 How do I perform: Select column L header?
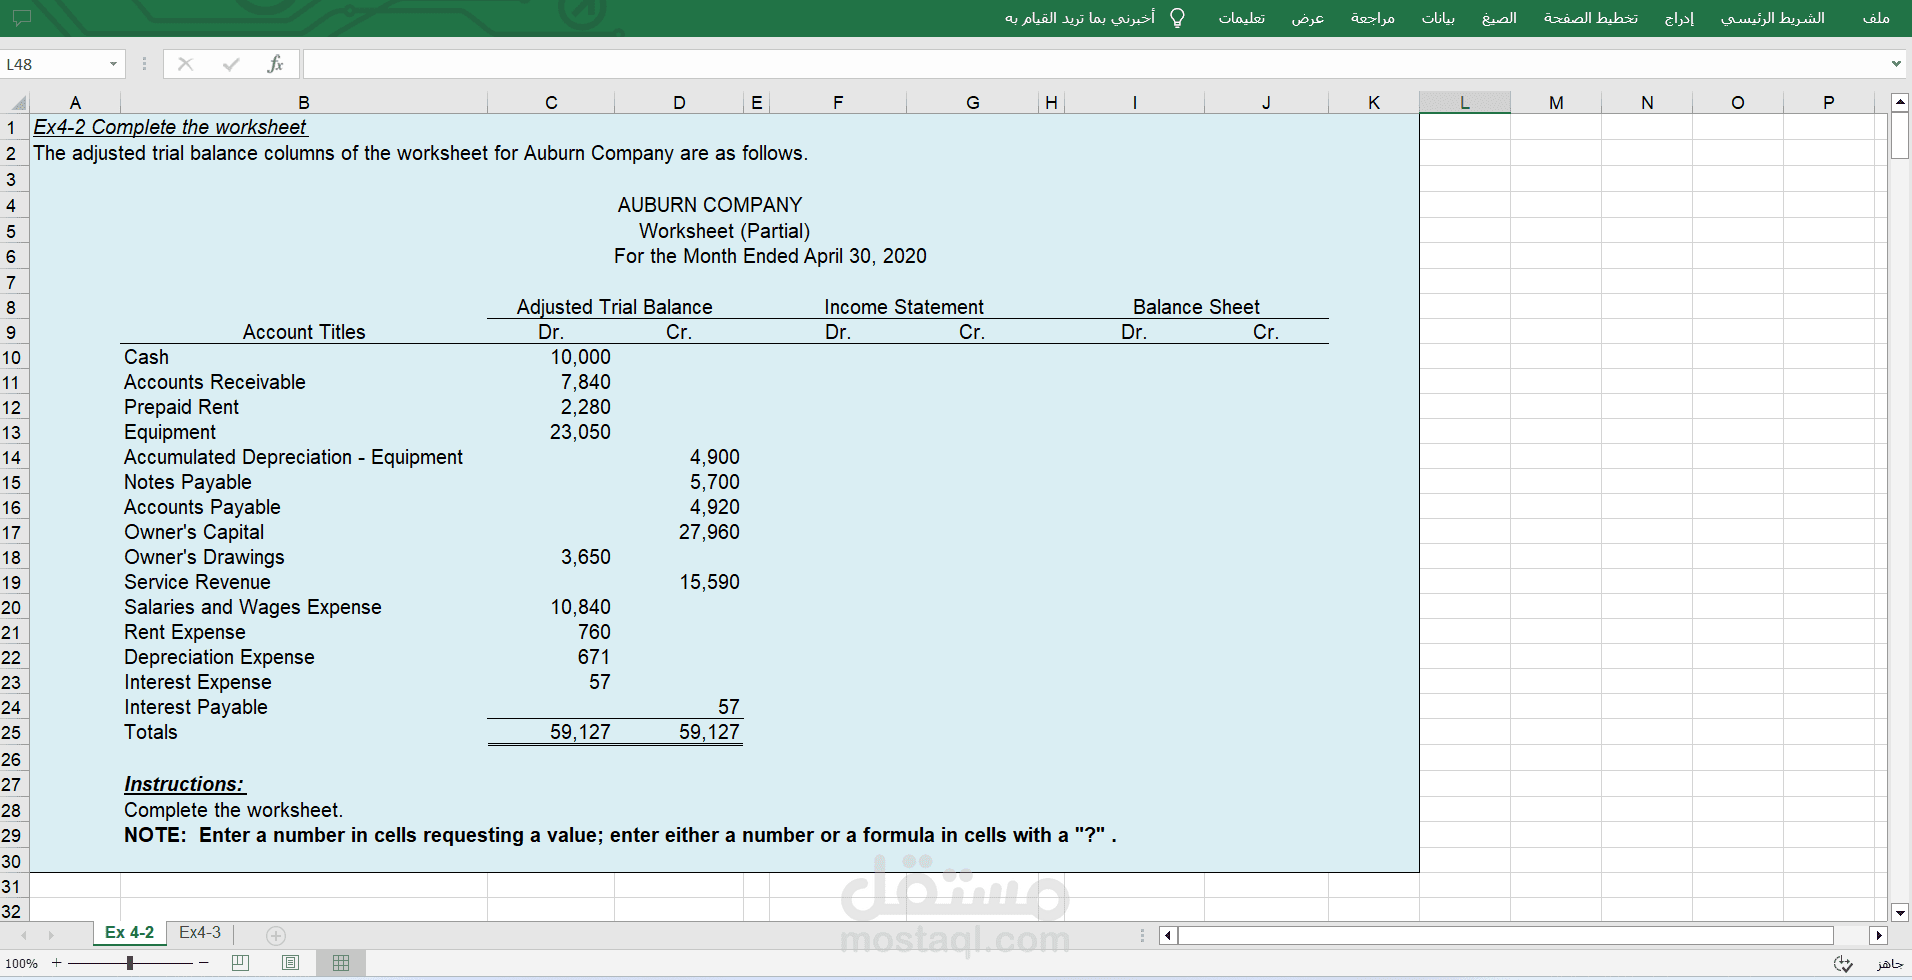pyautogui.click(x=1464, y=102)
